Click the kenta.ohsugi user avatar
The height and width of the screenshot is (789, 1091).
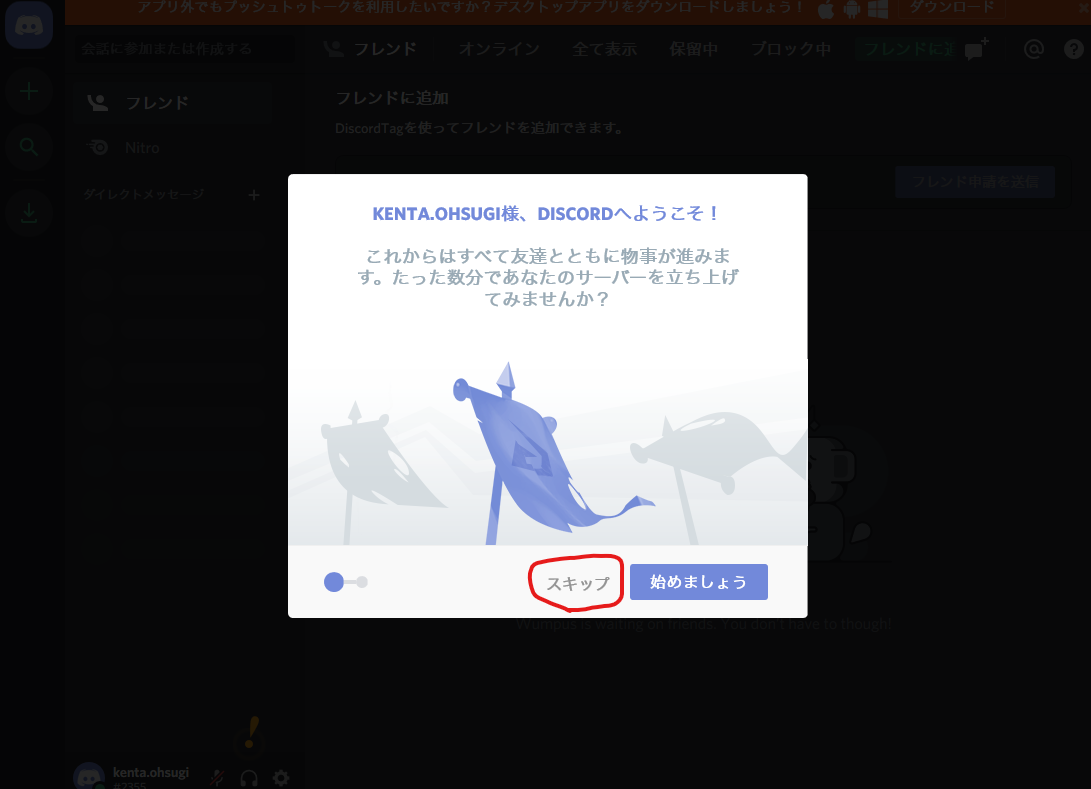tap(89, 776)
